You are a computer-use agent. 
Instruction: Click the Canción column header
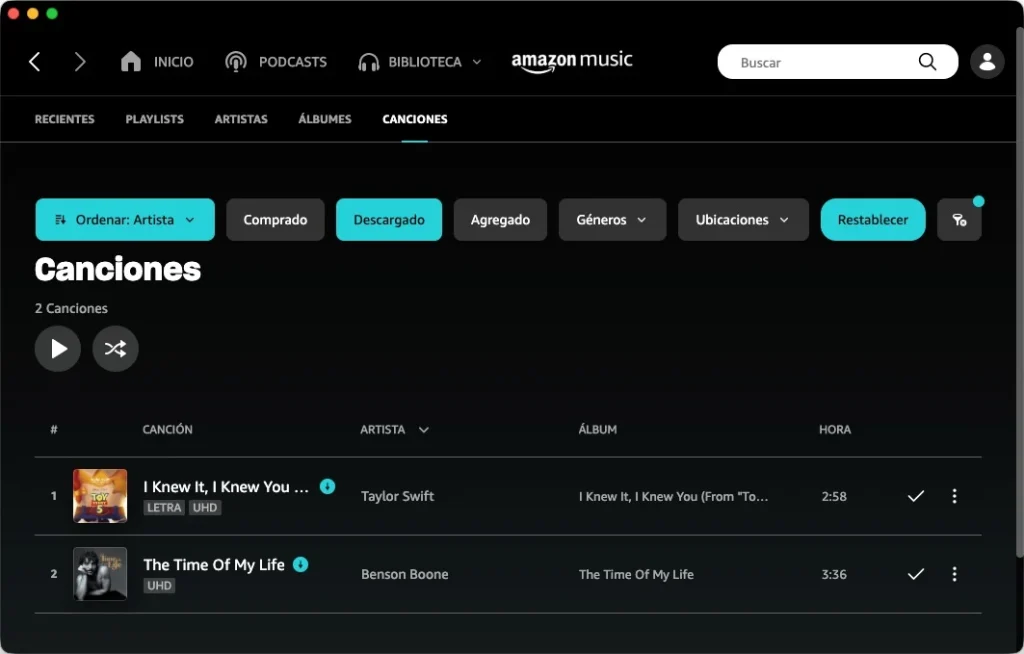pos(168,429)
